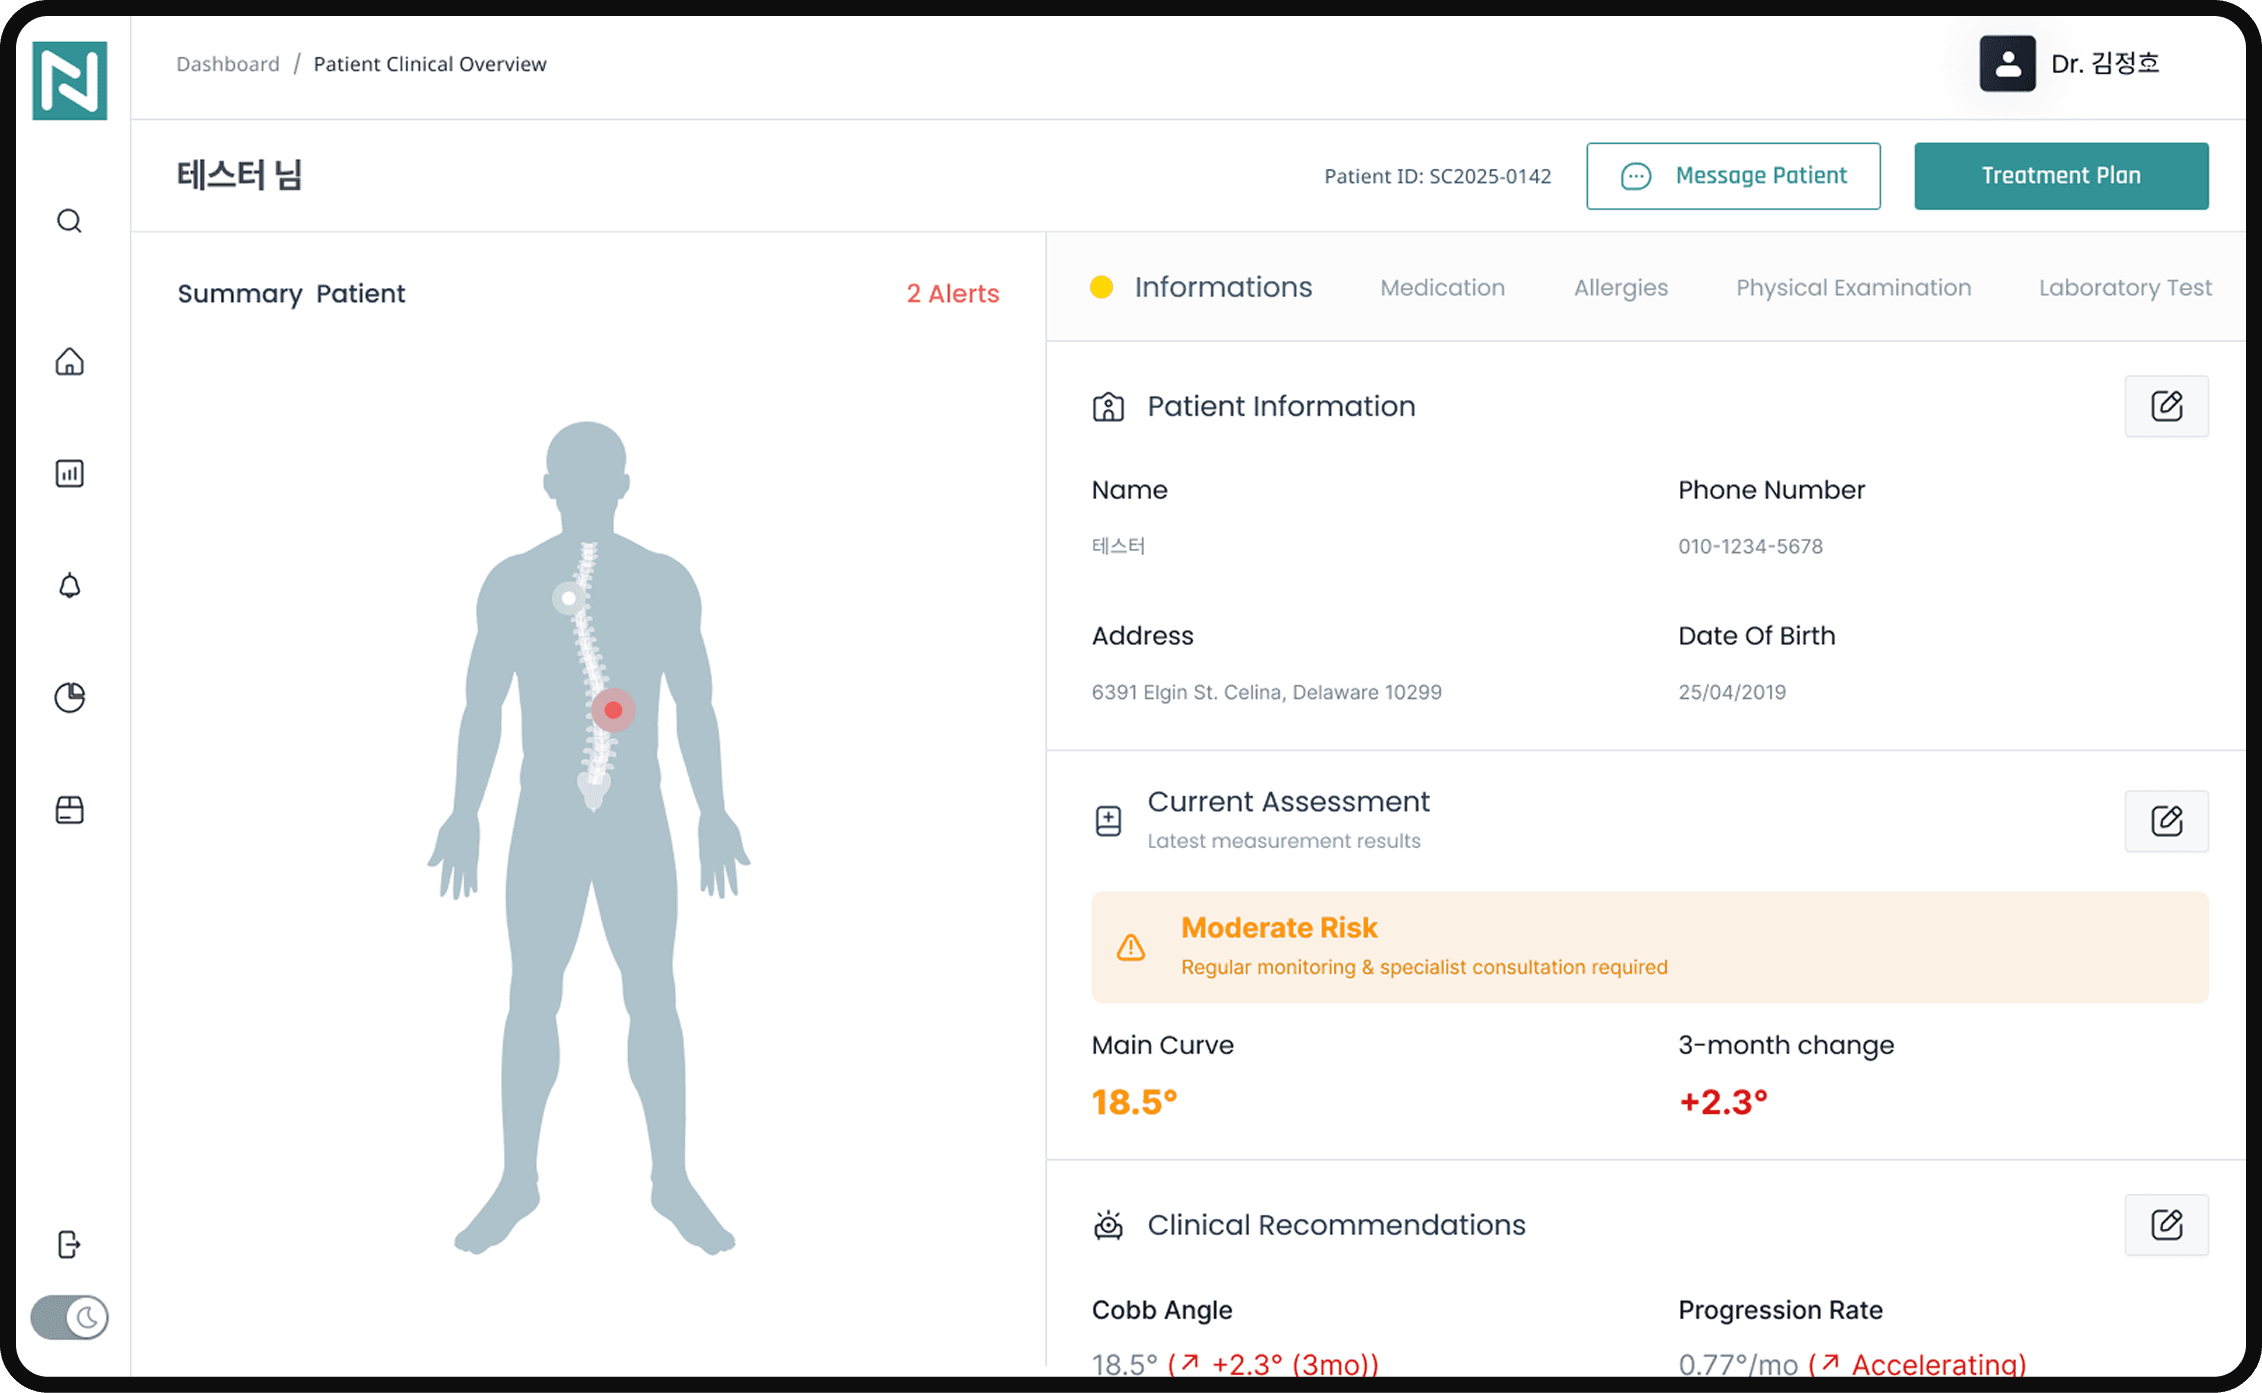2262x1393 pixels.
Task: Edit the Patient Information section
Action: pyautogui.click(x=2166, y=406)
